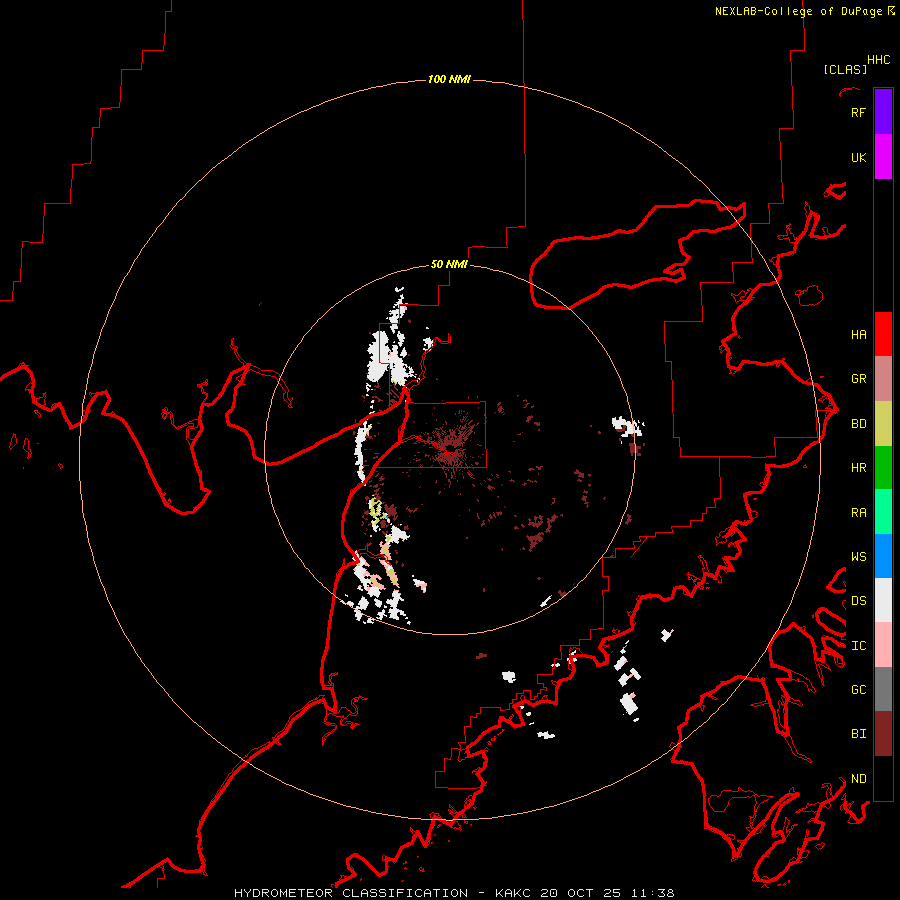This screenshot has width=900, height=900.
Task: Click the RF legend label
Action: 858,112
